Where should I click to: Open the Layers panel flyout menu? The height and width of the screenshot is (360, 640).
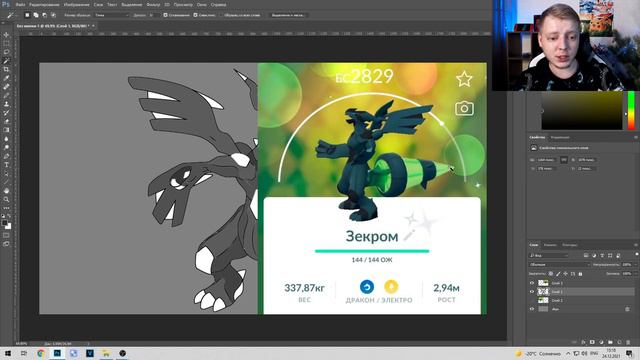point(636,245)
